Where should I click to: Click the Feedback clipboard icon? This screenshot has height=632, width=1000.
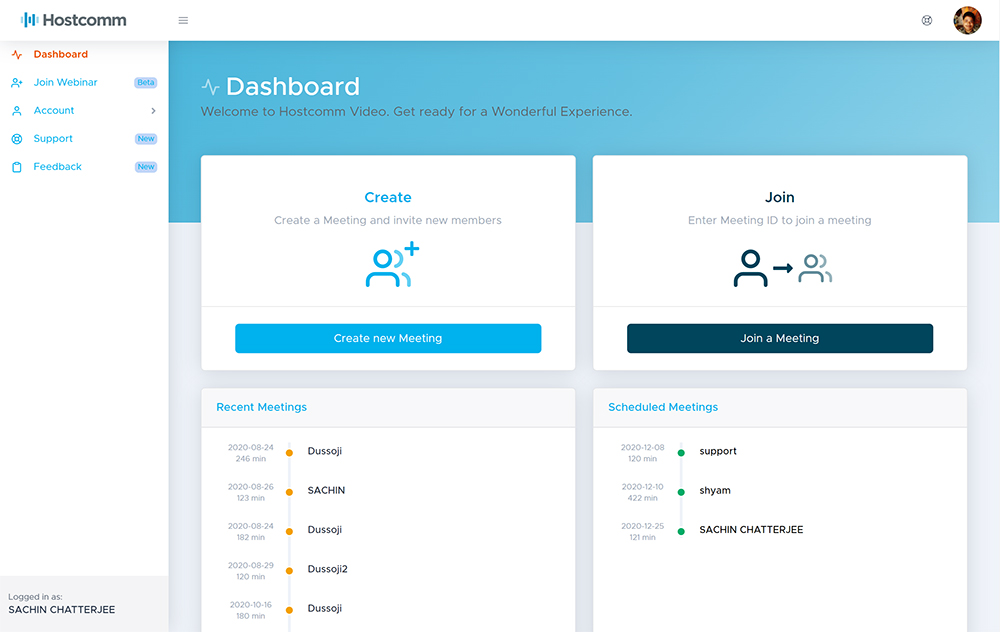(17, 167)
